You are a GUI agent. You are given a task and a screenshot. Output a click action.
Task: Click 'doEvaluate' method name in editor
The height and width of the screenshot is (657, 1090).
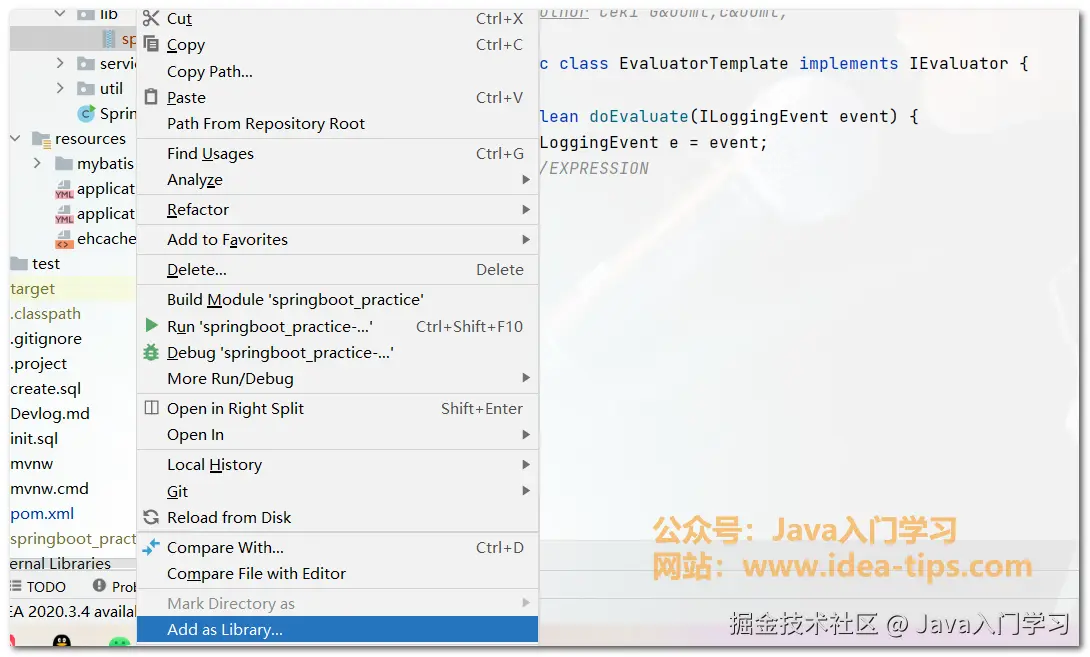coord(639,116)
